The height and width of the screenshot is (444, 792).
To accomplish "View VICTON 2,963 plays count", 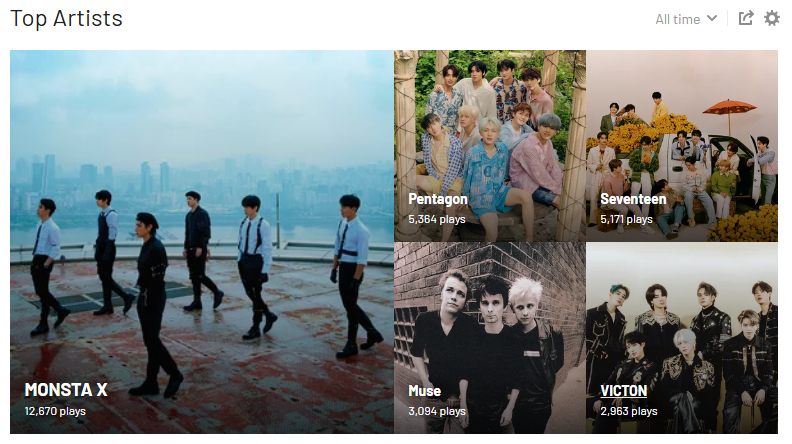I will click(x=628, y=411).
